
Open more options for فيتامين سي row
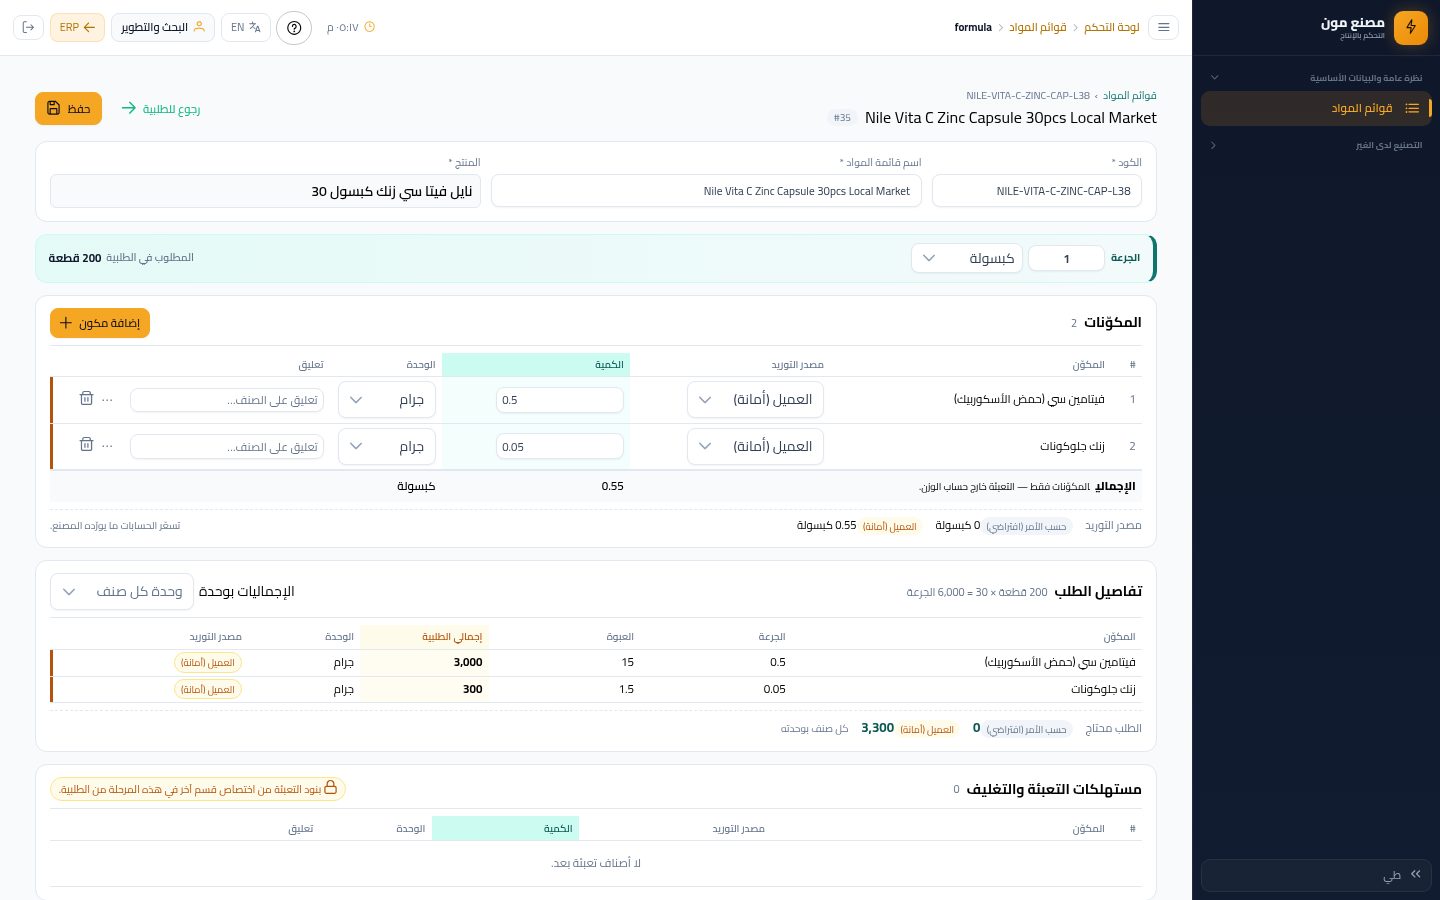point(108,399)
